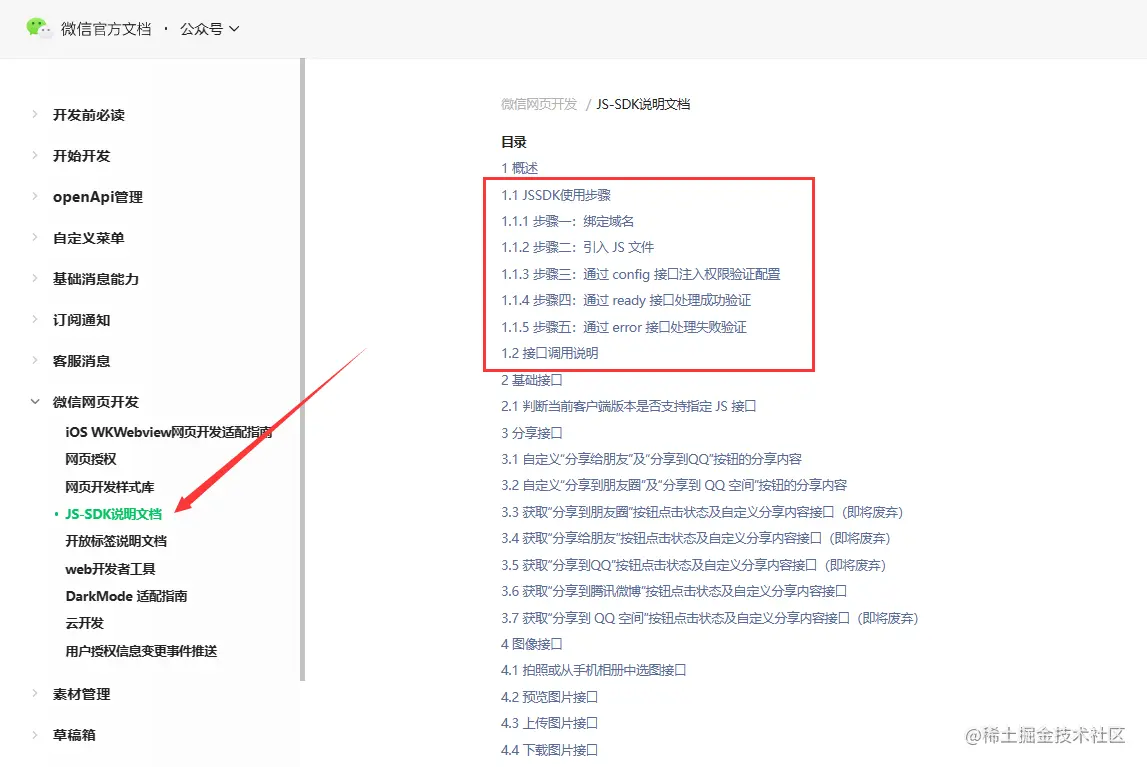
Task: Expand the 开始开发 section
Action: click(81, 156)
